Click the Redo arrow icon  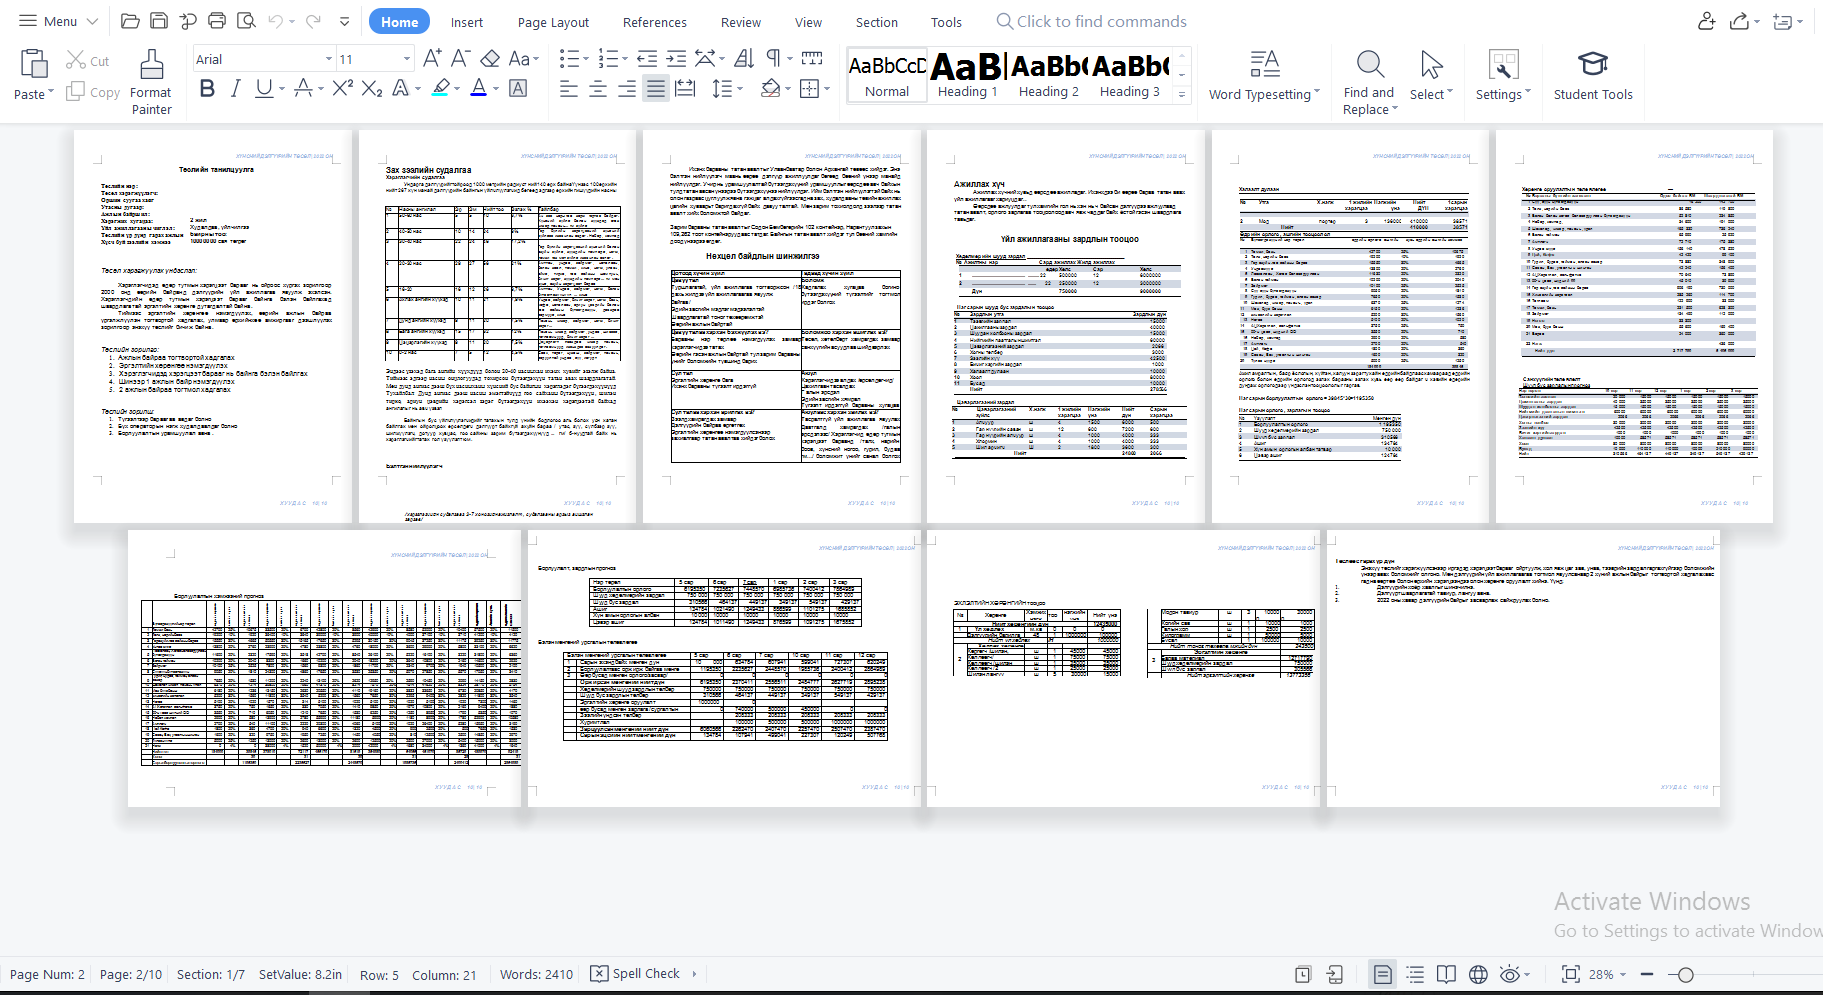tap(313, 21)
